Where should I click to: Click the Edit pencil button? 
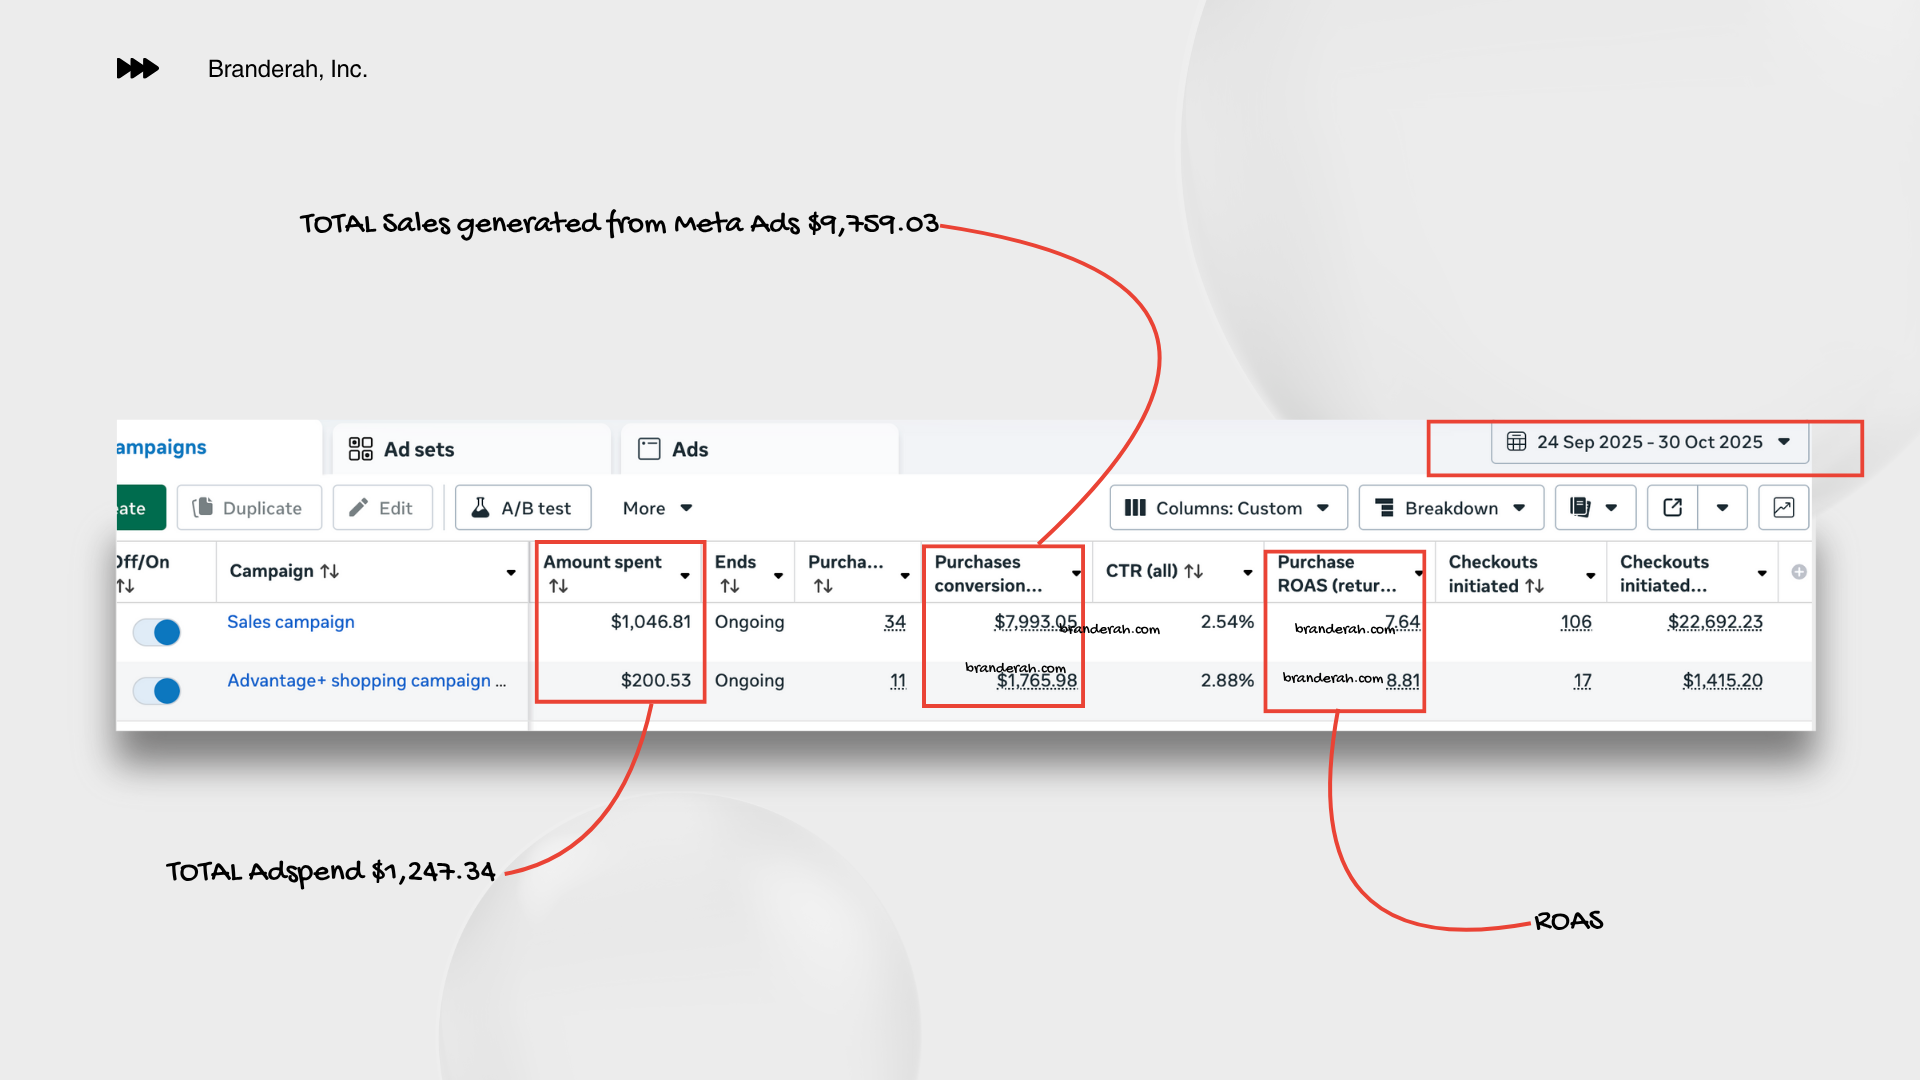(x=382, y=508)
